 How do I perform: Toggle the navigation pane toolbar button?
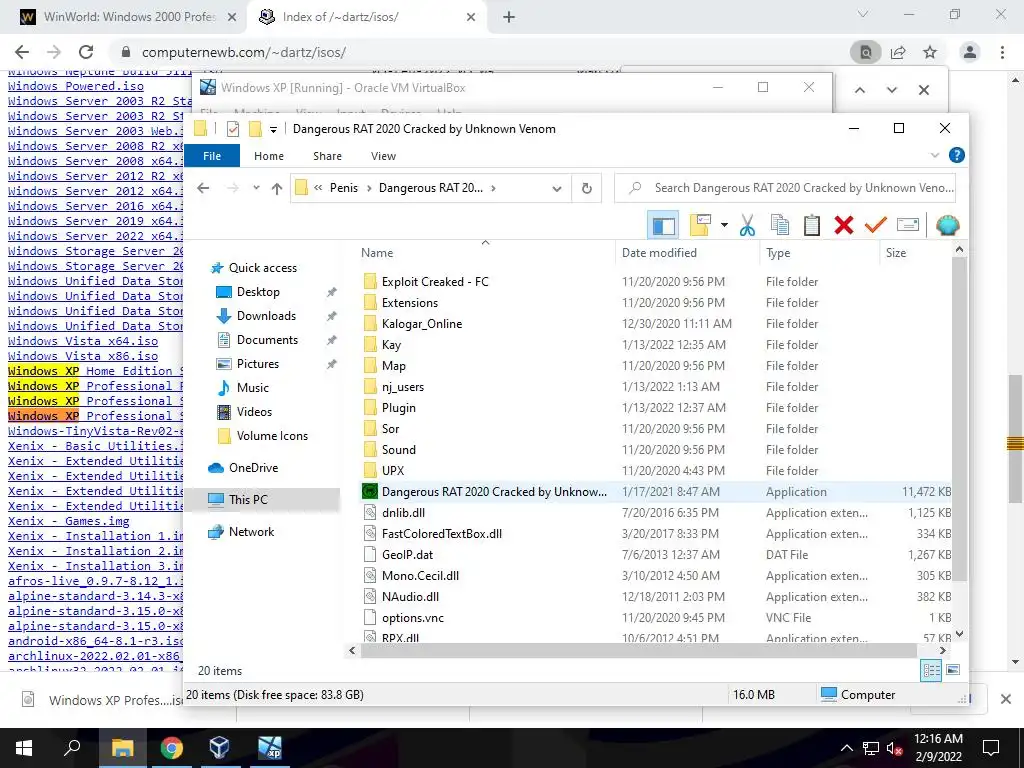[664, 225]
